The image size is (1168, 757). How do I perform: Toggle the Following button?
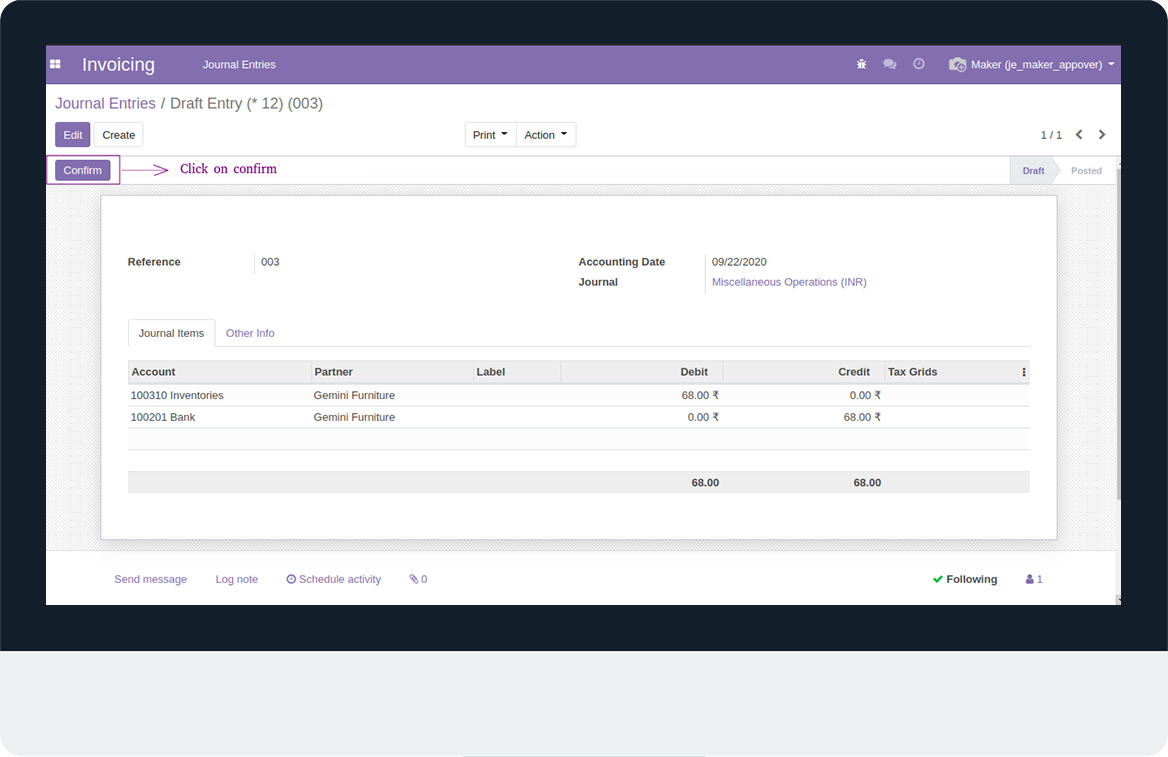[965, 579]
